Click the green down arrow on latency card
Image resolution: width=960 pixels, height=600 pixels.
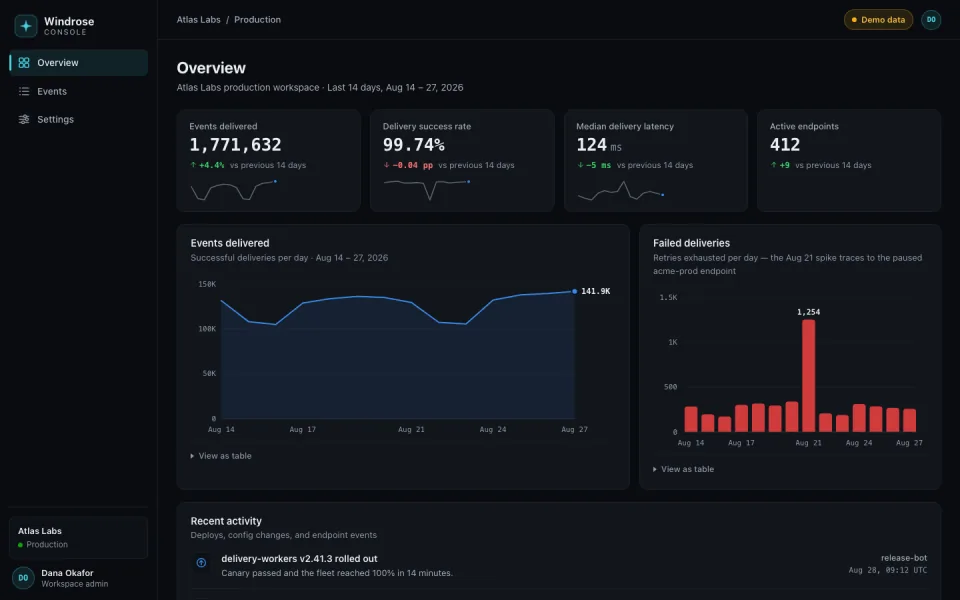pos(580,165)
